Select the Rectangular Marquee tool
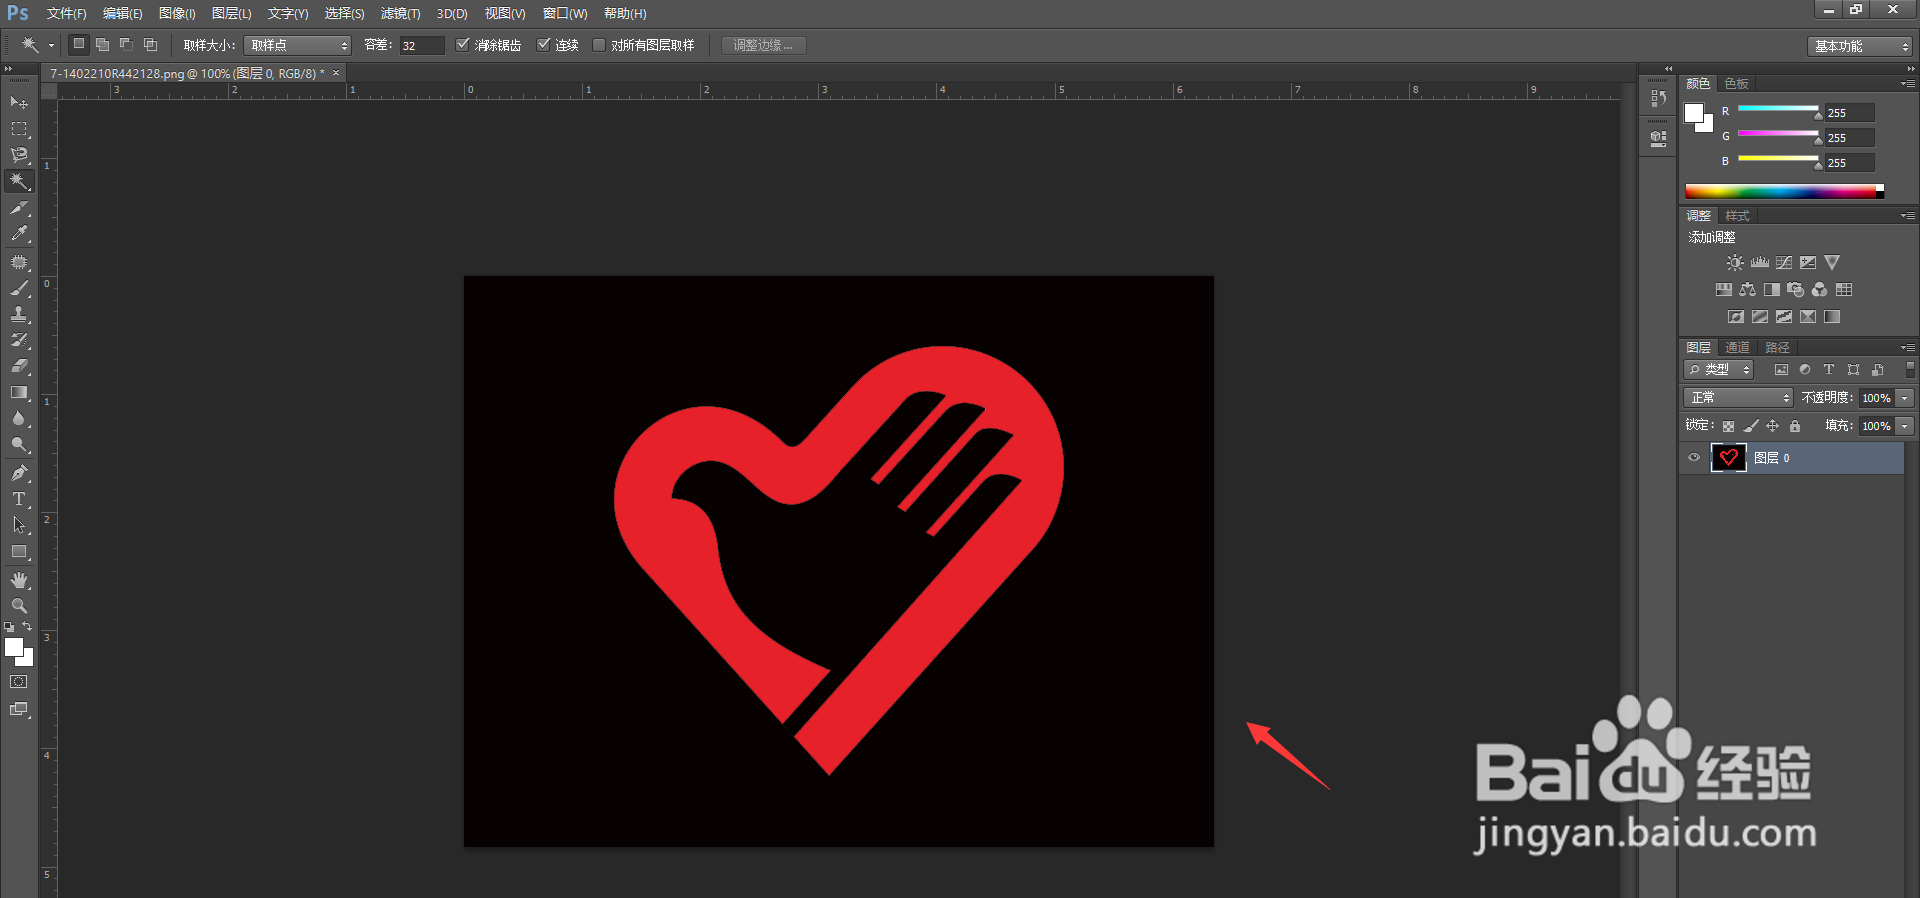 click(x=19, y=129)
